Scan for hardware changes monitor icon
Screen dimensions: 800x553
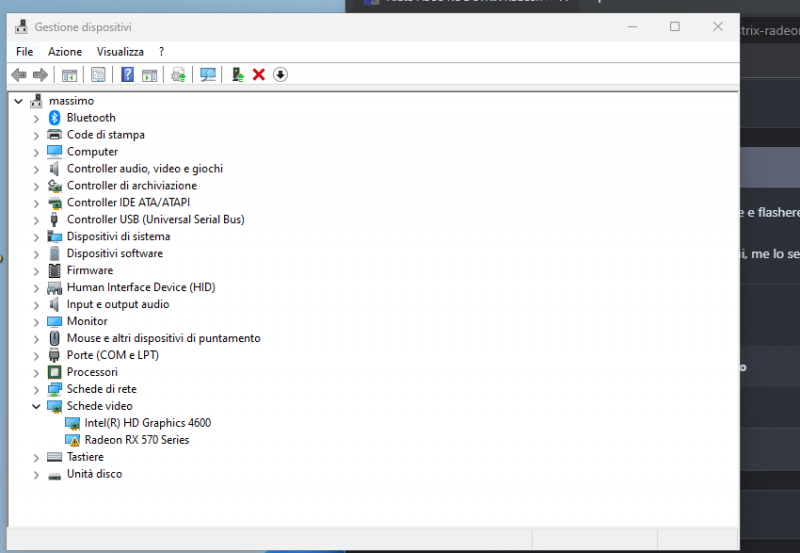(208, 75)
